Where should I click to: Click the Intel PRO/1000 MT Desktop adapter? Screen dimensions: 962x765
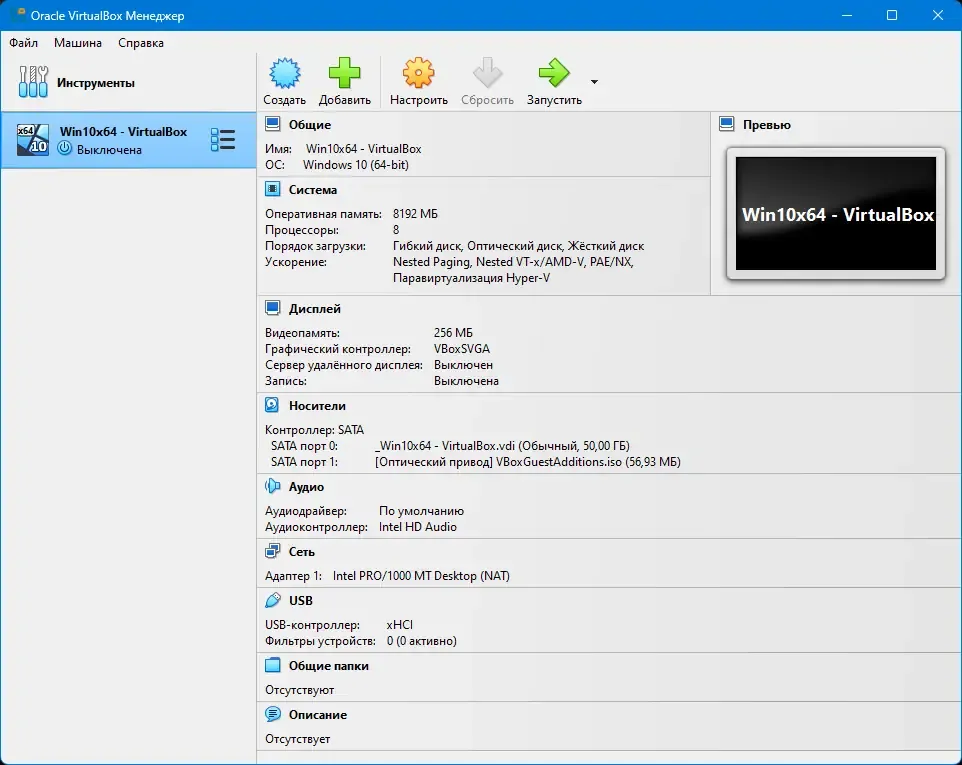pos(421,575)
